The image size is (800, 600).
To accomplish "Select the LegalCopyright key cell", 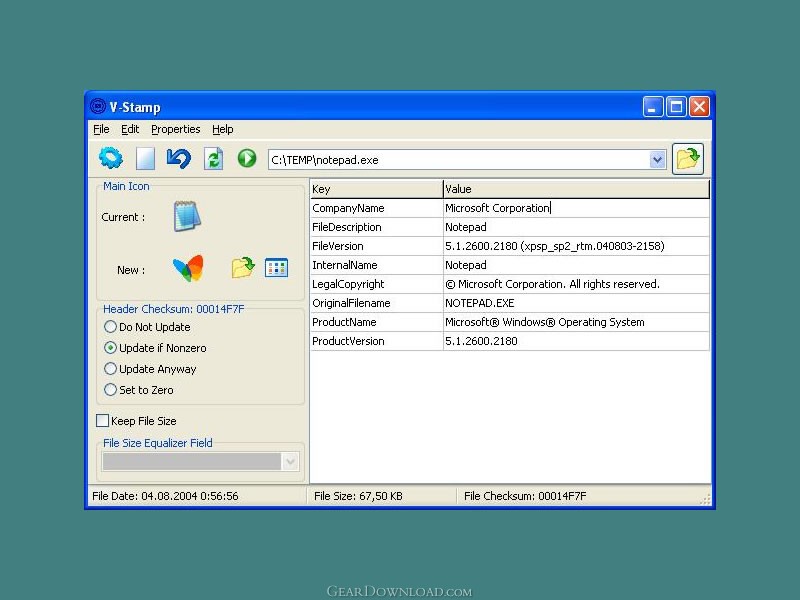I will [377, 284].
